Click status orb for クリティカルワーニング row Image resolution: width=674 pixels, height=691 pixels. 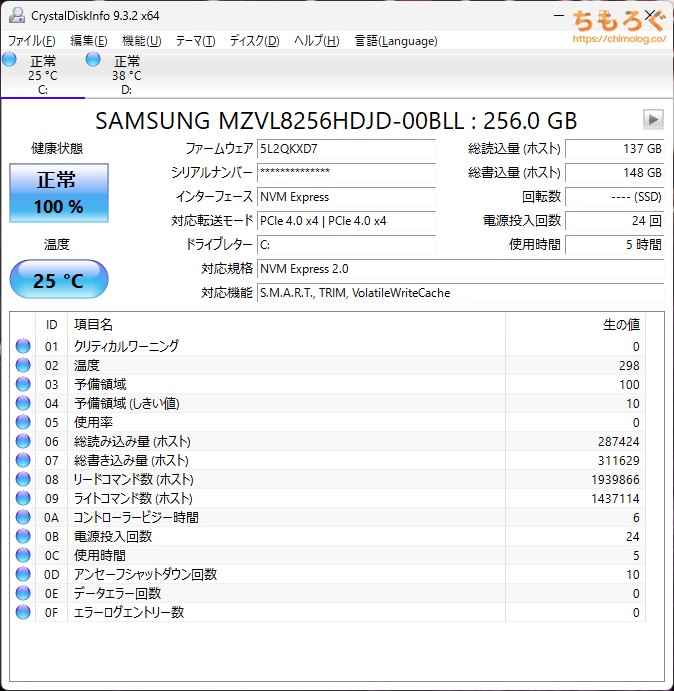pyautogui.click(x=23, y=346)
